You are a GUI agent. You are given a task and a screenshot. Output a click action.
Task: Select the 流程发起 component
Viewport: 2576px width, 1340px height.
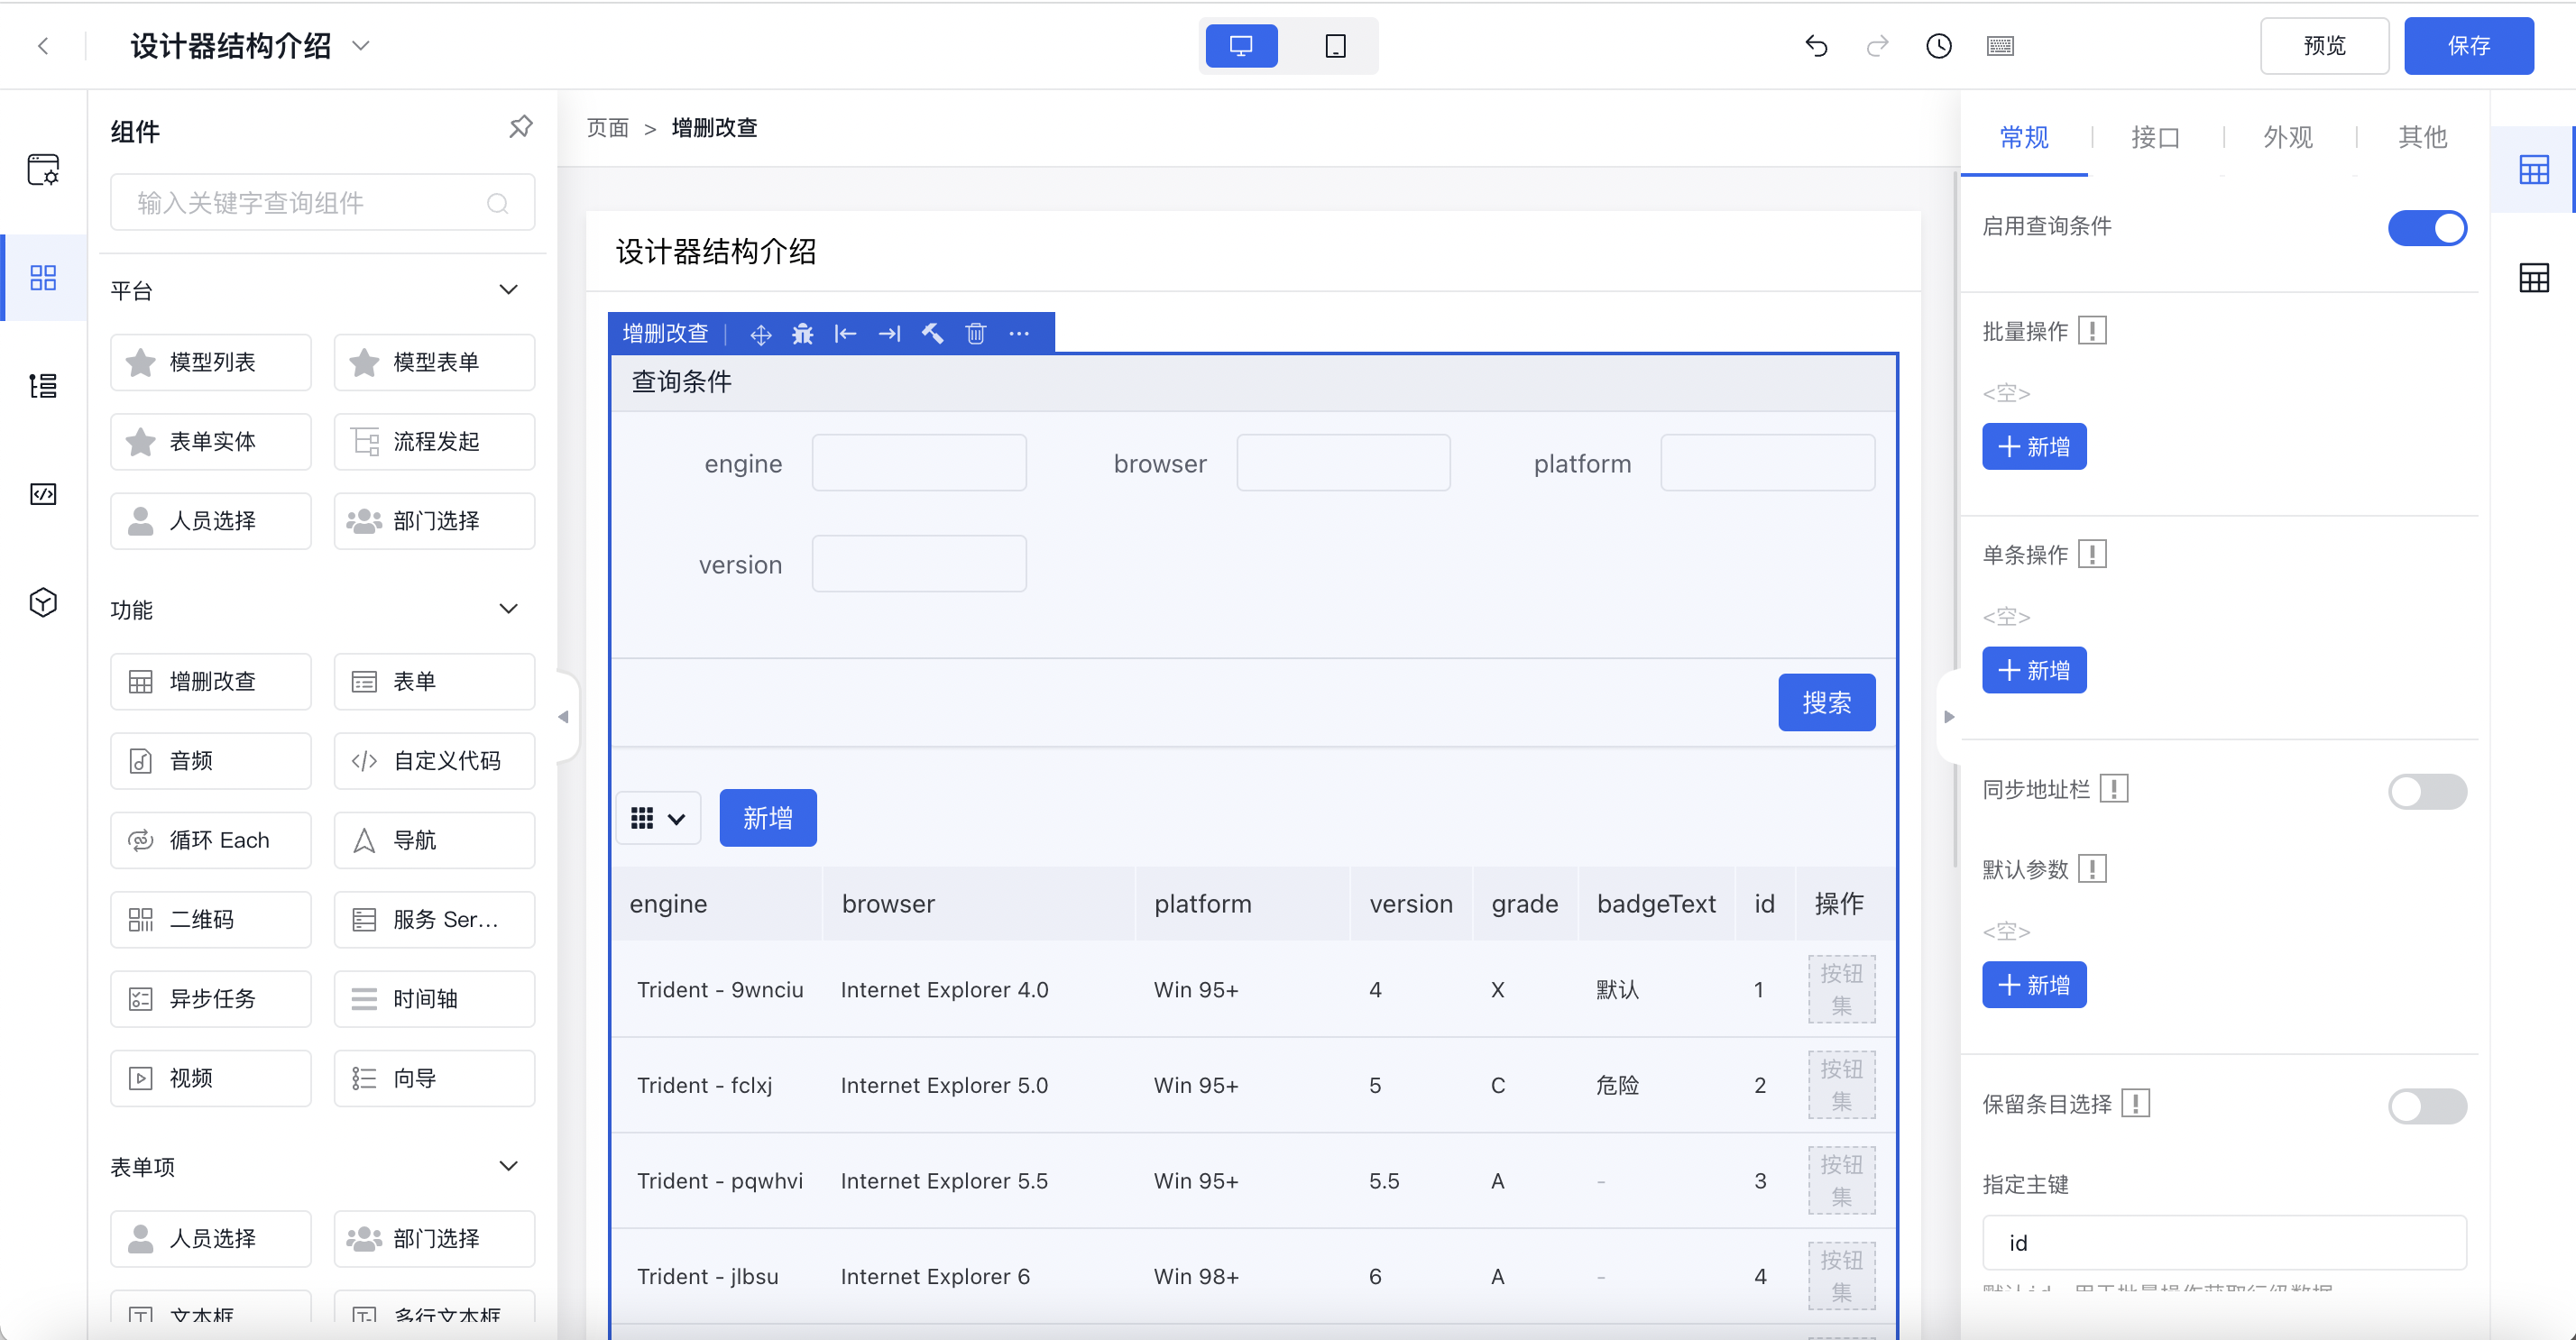click(x=434, y=442)
